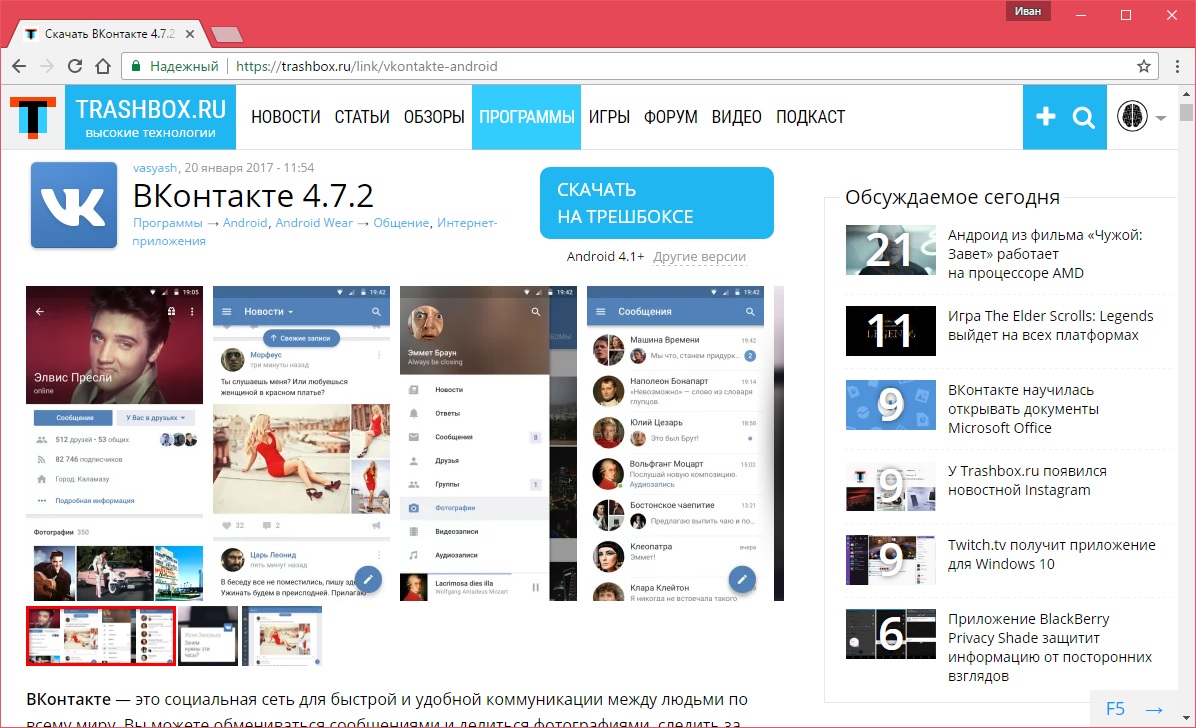Click the thumbnail with 6 comments
Screen dimensions: 1196x728
pos(891,634)
